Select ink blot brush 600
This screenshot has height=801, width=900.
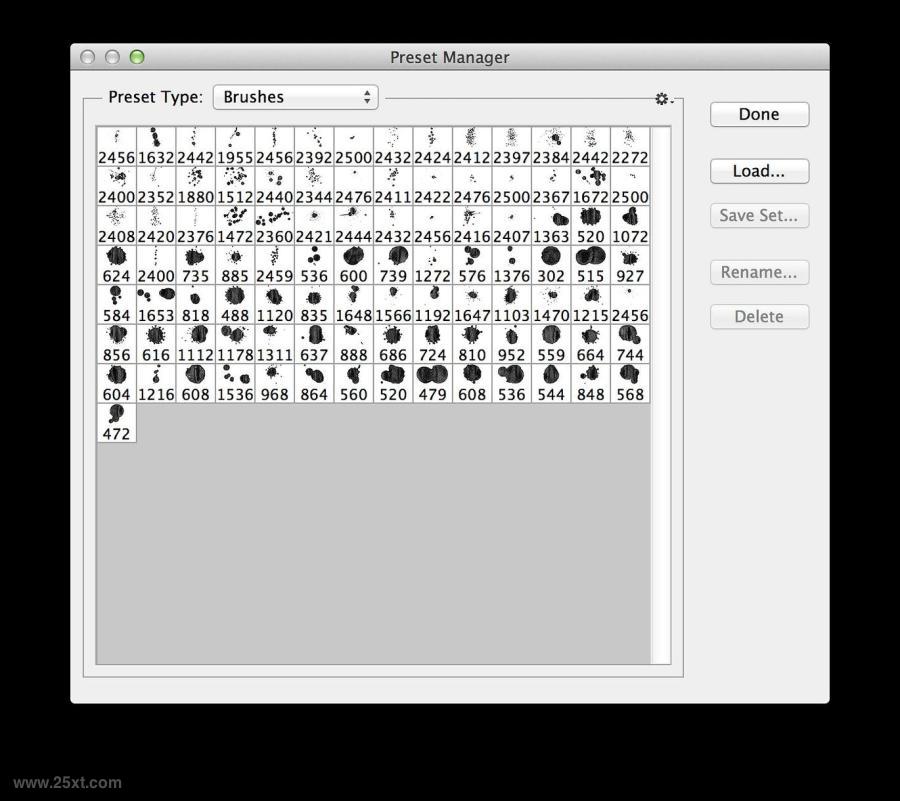click(x=354, y=266)
